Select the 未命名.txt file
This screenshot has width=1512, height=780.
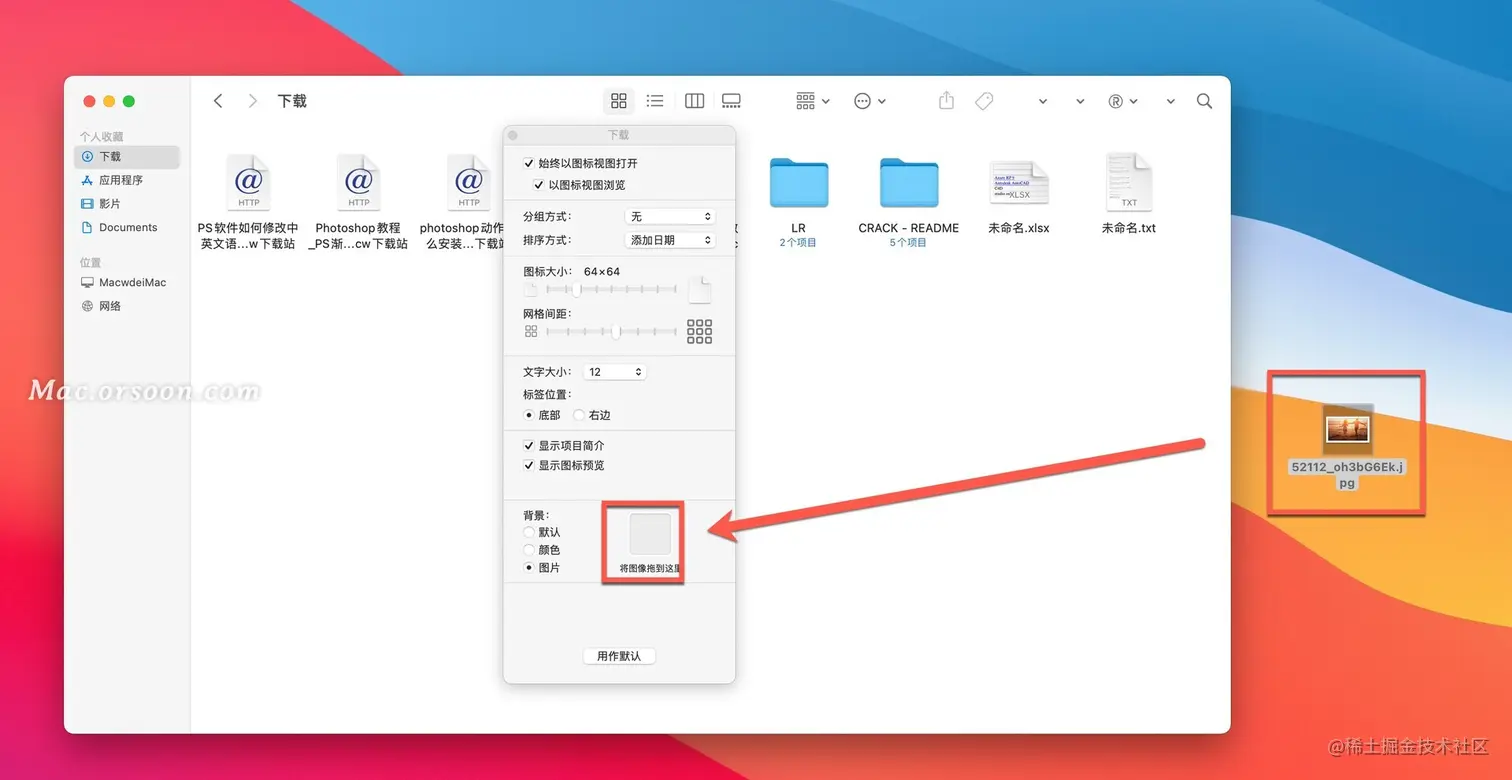[1128, 185]
